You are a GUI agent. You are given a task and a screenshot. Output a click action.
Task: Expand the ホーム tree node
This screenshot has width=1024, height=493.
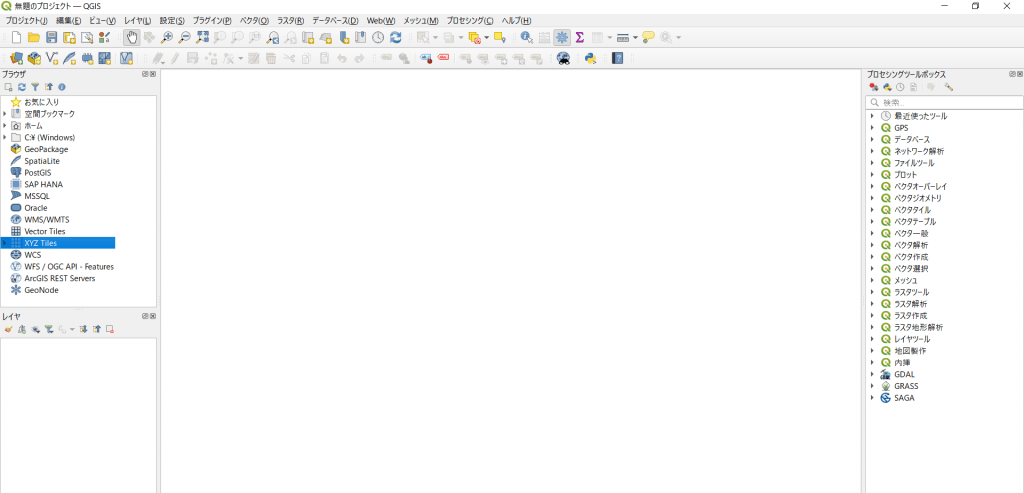point(5,125)
